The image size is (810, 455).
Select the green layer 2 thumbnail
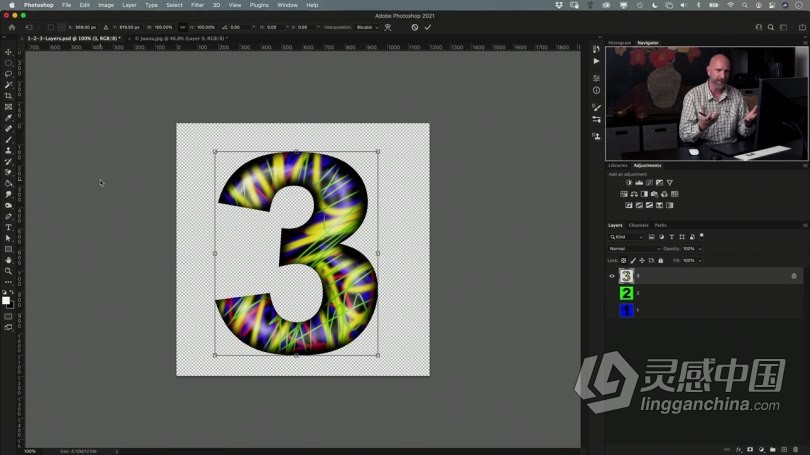(x=626, y=293)
